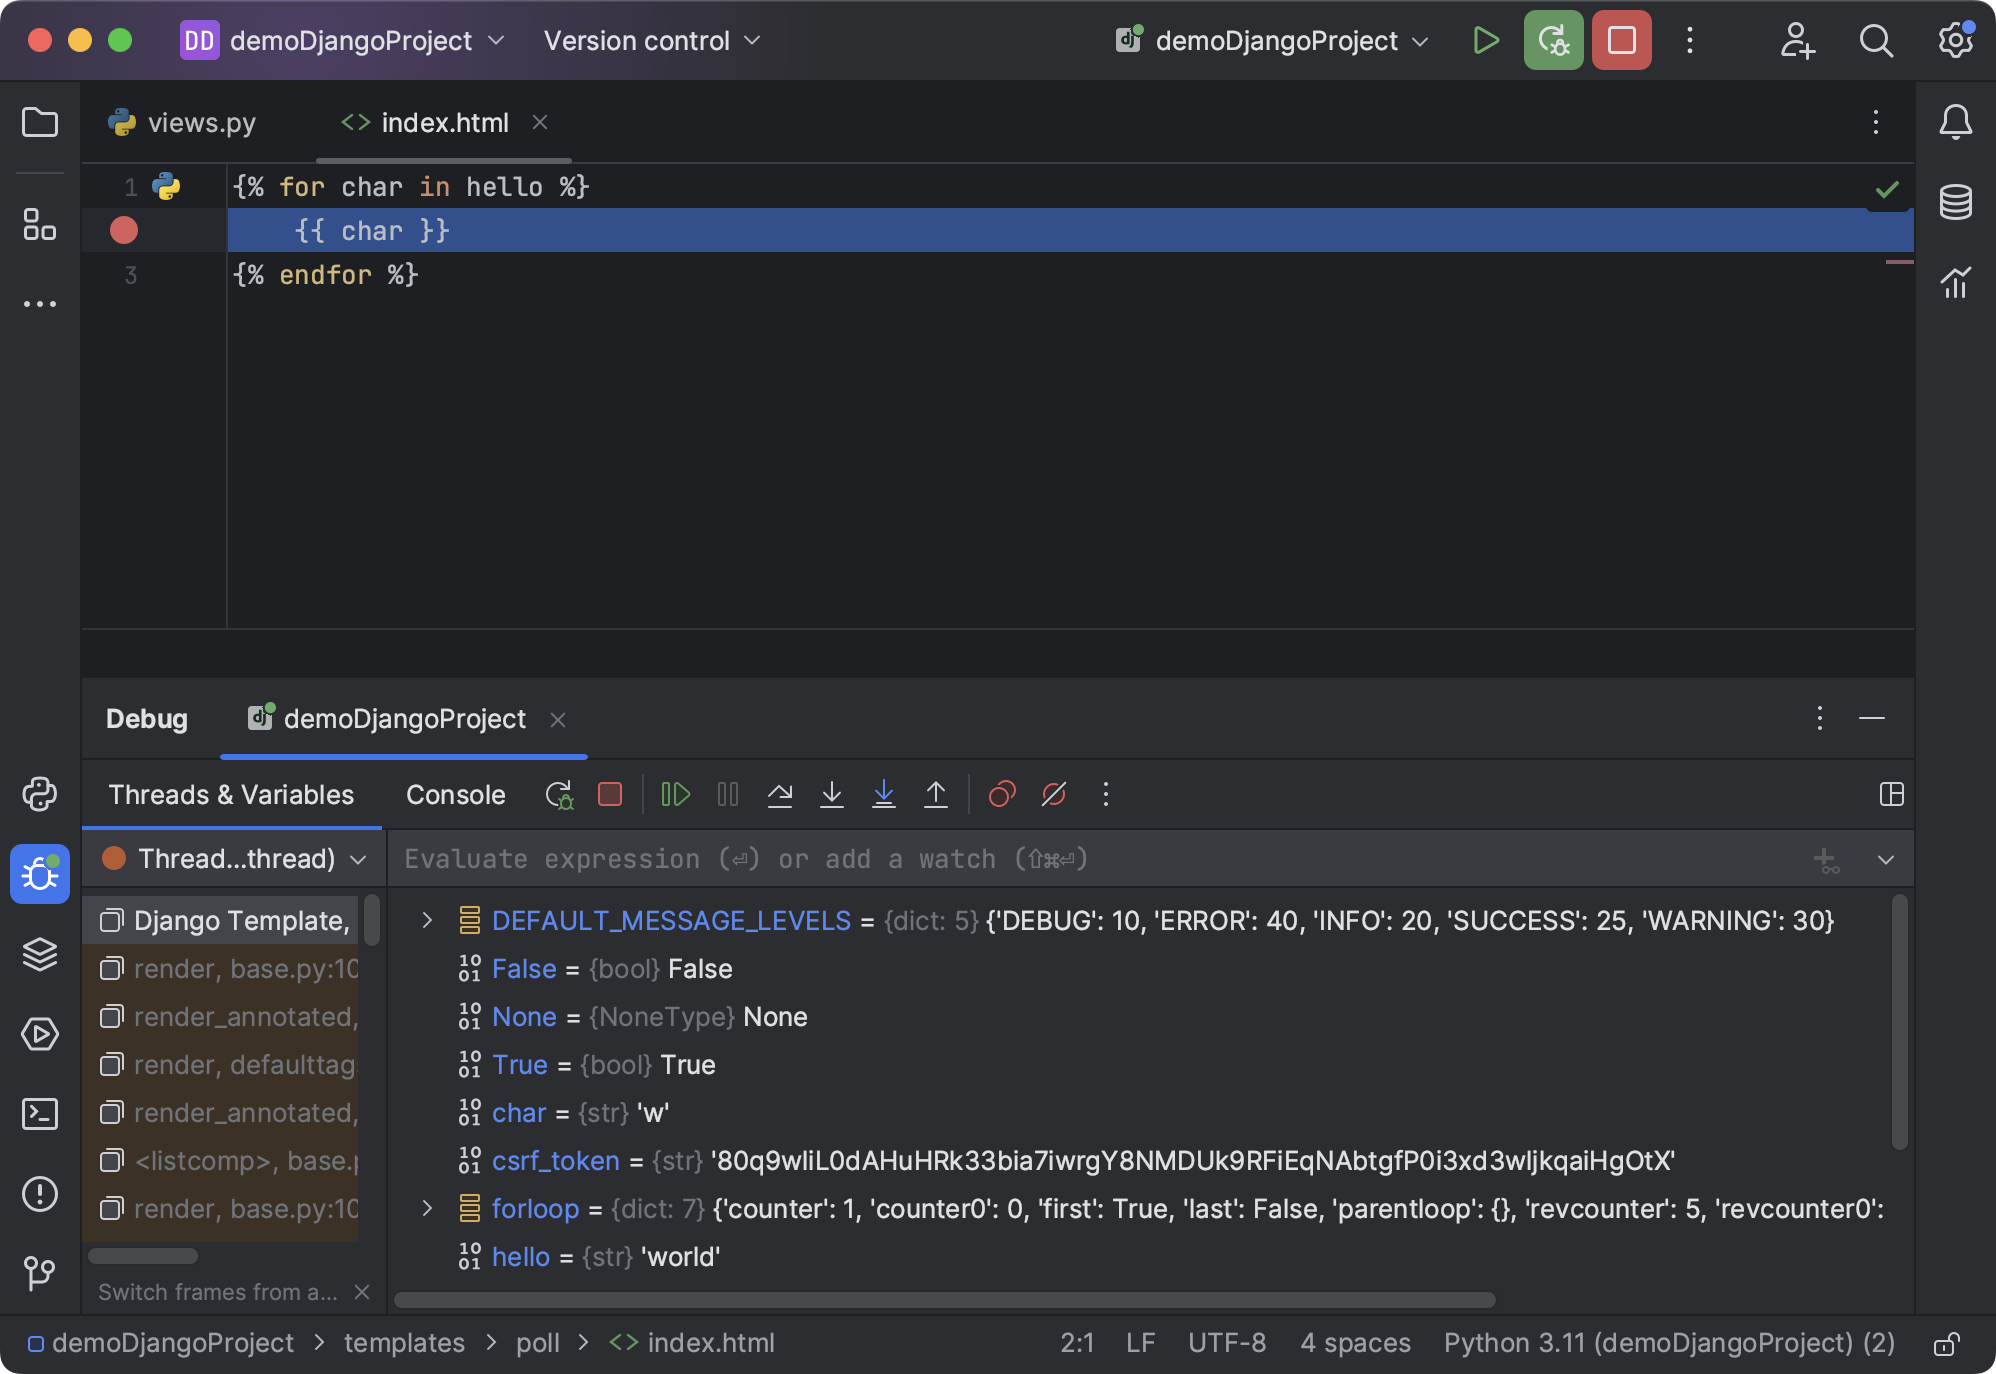Click the Python 3.11 interpreter widget
The height and width of the screenshot is (1374, 1996).
(1668, 1343)
